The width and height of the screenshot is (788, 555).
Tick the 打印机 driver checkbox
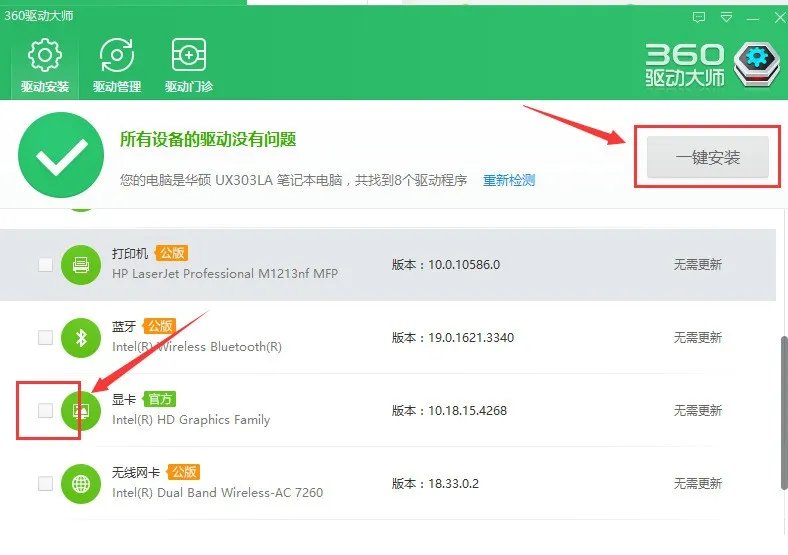click(x=45, y=264)
